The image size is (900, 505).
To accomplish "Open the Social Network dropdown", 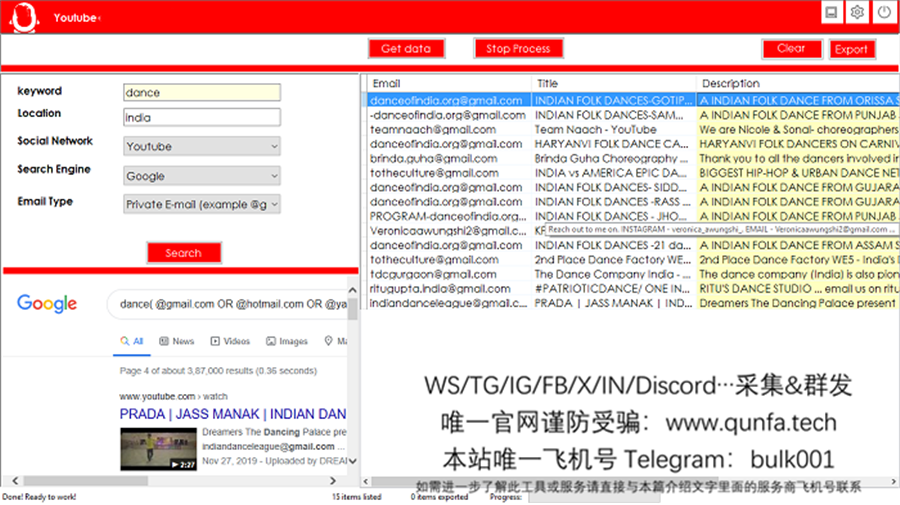I will tap(201, 146).
